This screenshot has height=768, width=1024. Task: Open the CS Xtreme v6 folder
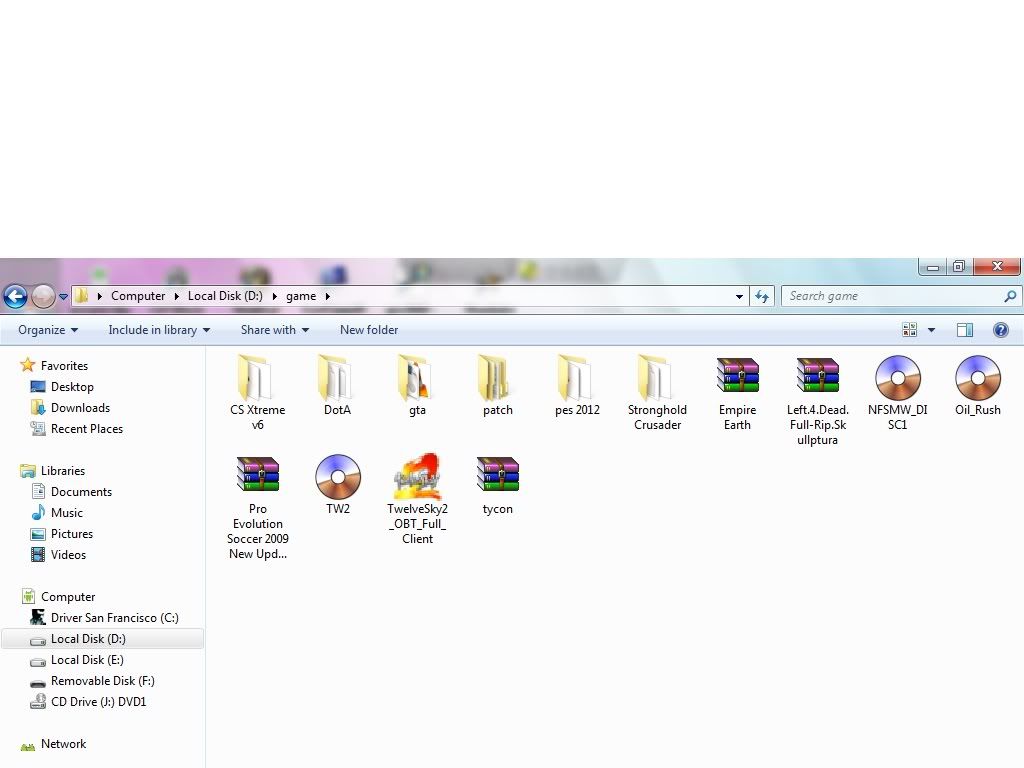pyautogui.click(x=257, y=392)
